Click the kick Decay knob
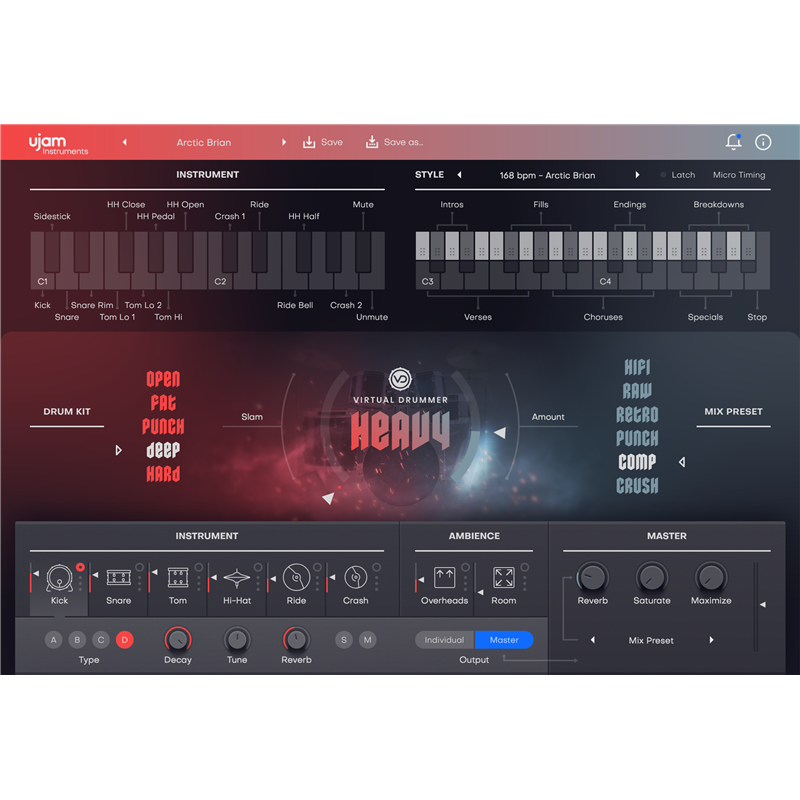The width and height of the screenshot is (800, 800). [x=178, y=639]
